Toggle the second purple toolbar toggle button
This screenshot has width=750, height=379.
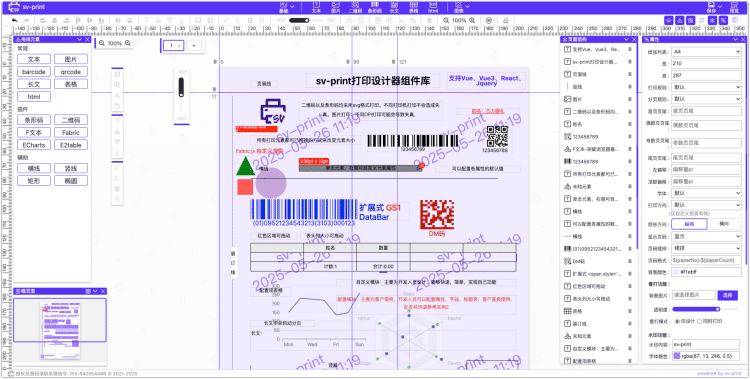[x=680, y=21]
